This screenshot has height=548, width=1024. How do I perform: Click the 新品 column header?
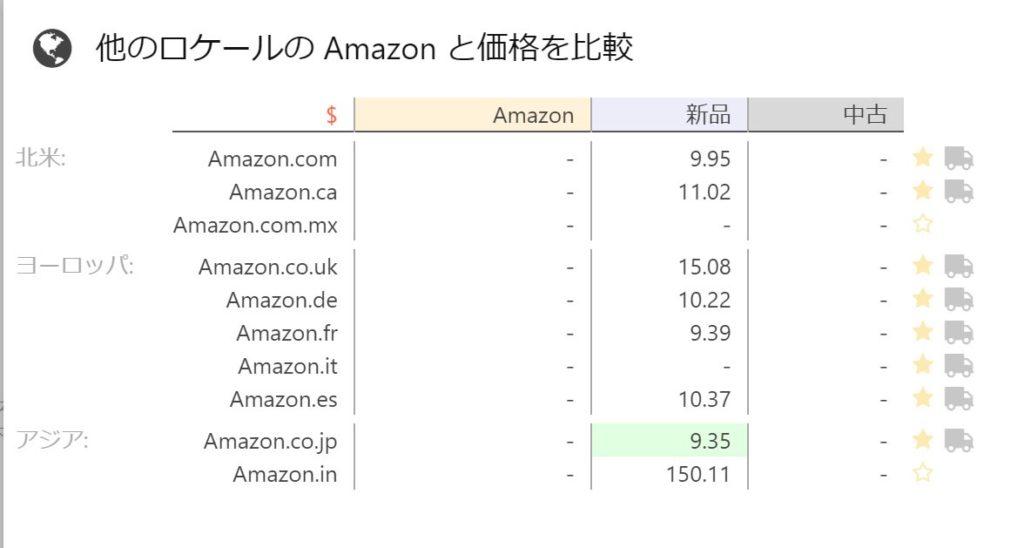(669, 114)
